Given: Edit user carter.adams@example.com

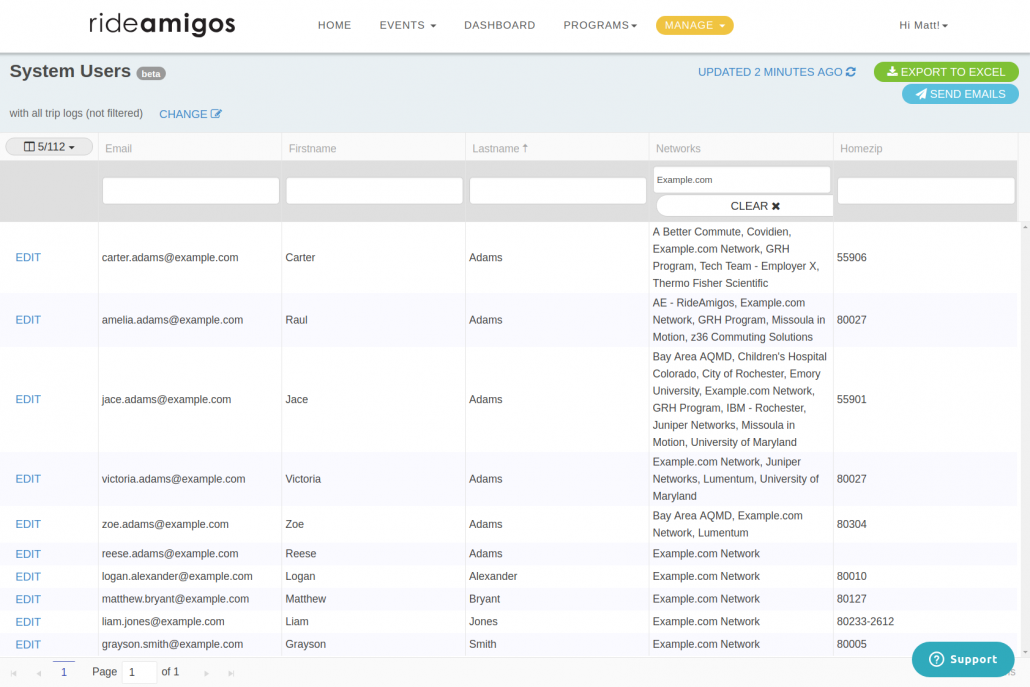Looking at the screenshot, I should [28, 257].
